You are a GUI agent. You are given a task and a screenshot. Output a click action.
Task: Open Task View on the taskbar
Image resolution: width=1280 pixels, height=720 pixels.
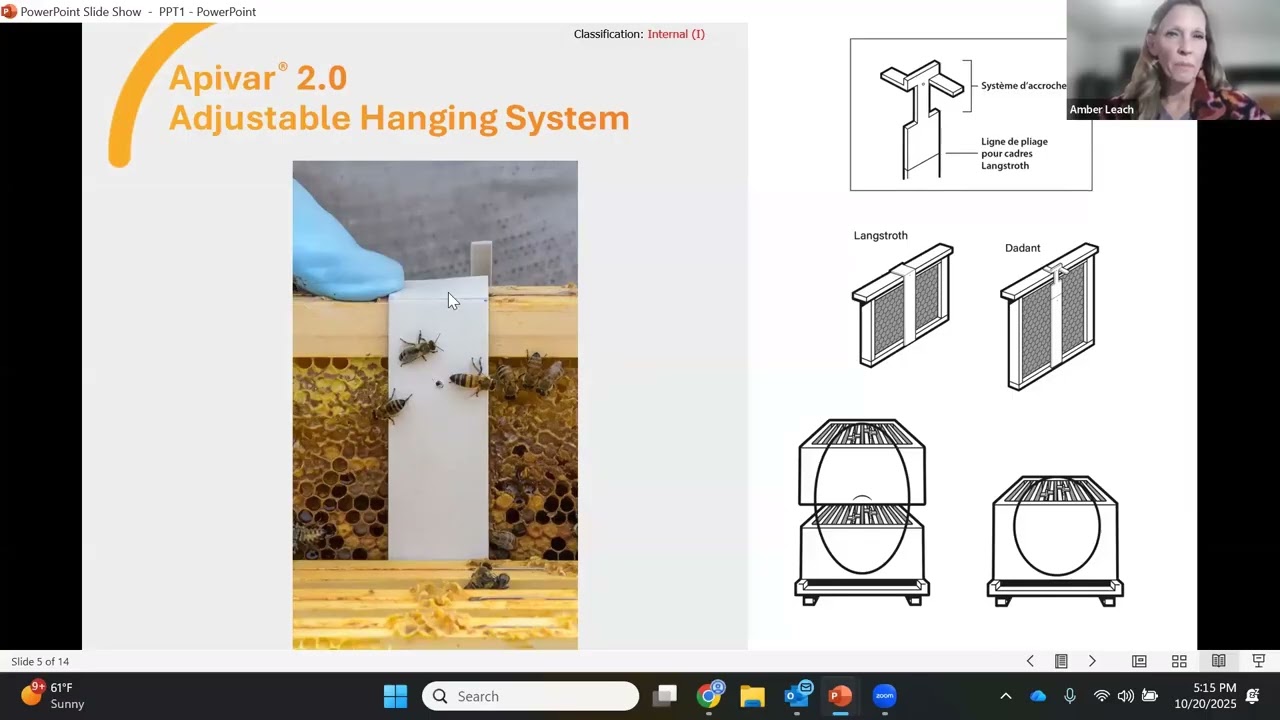pyautogui.click(x=665, y=696)
